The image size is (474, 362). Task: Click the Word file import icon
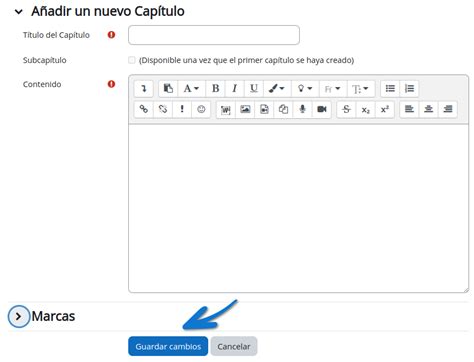(x=226, y=109)
